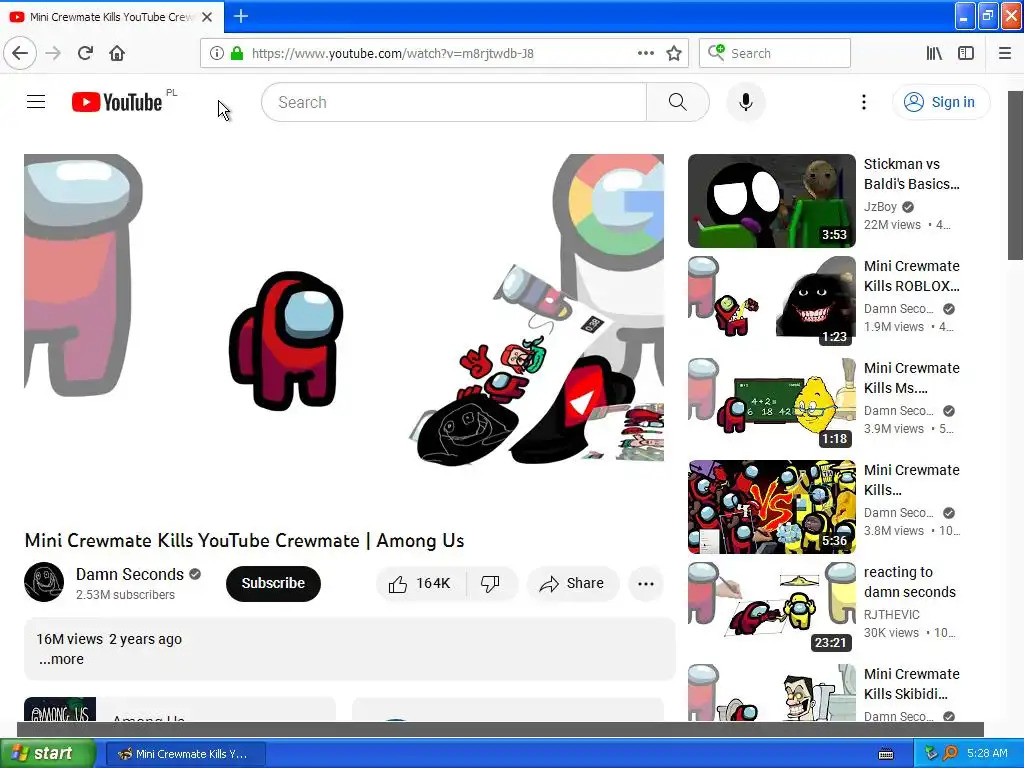Open reacting to damn seconds title
The image size is (1024, 768).
tap(909, 582)
